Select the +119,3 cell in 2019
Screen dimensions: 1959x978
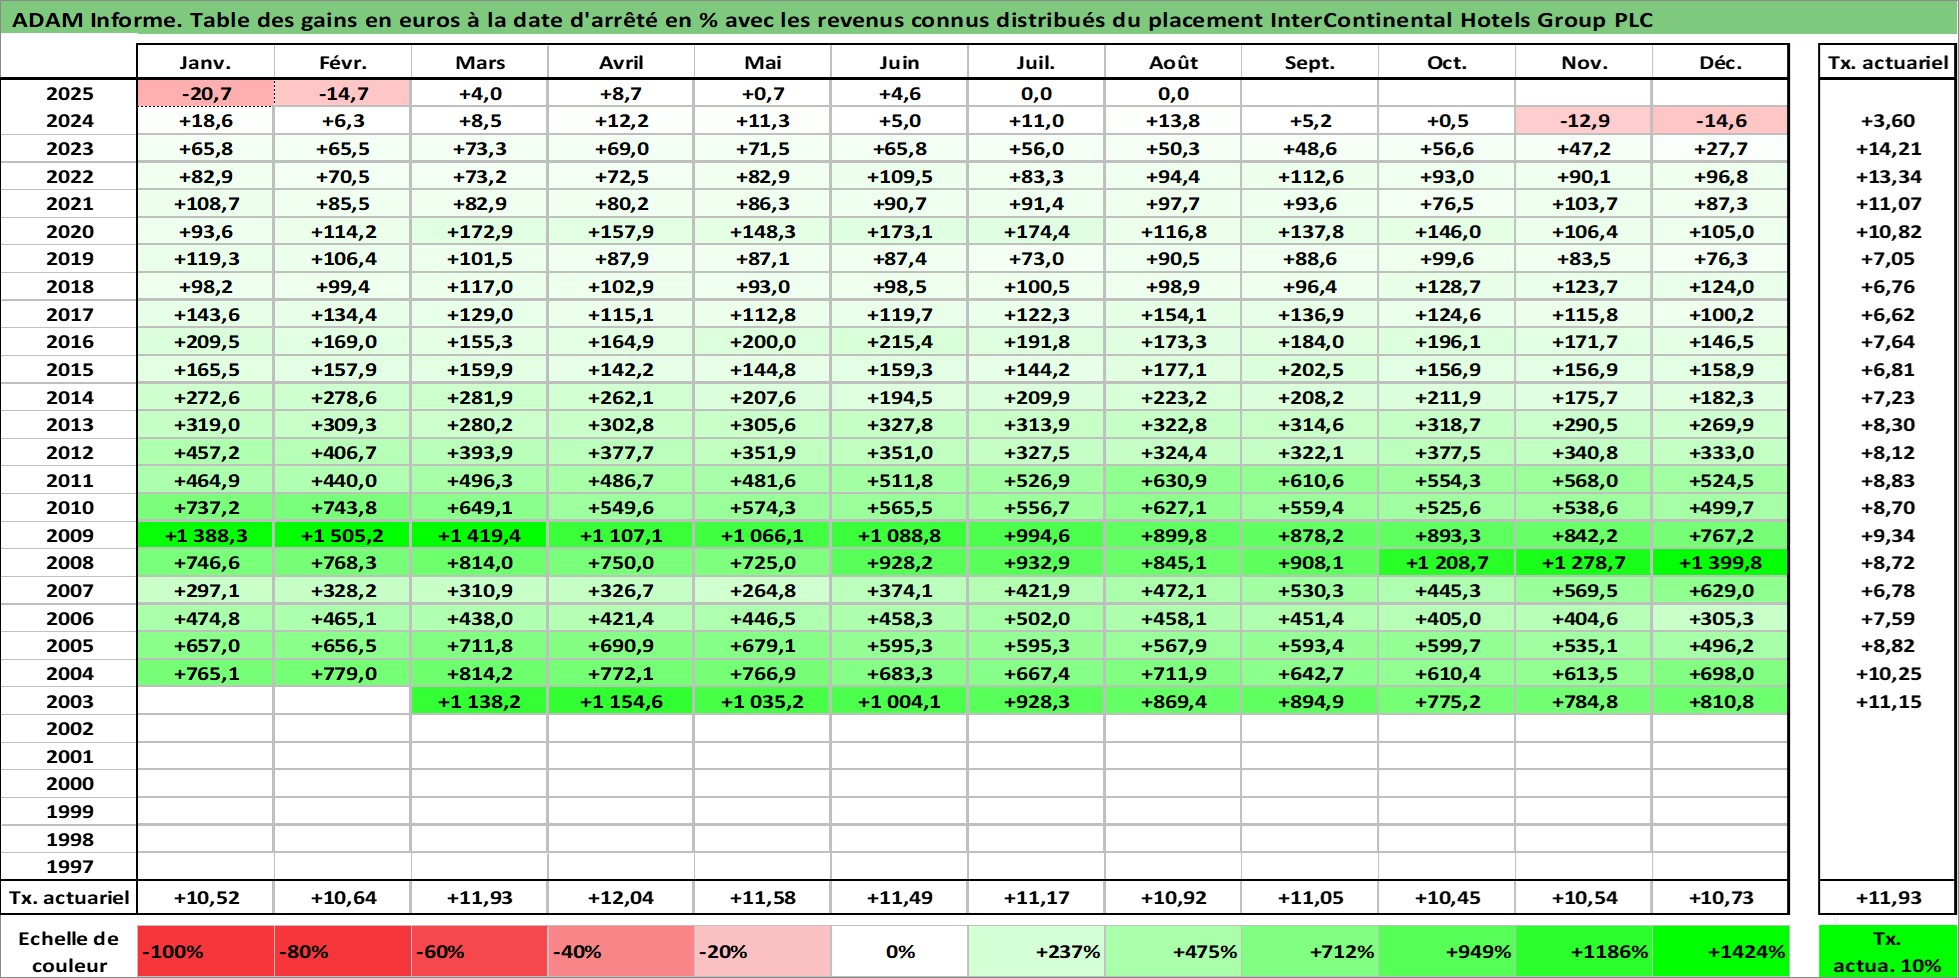pyautogui.click(x=205, y=259)
